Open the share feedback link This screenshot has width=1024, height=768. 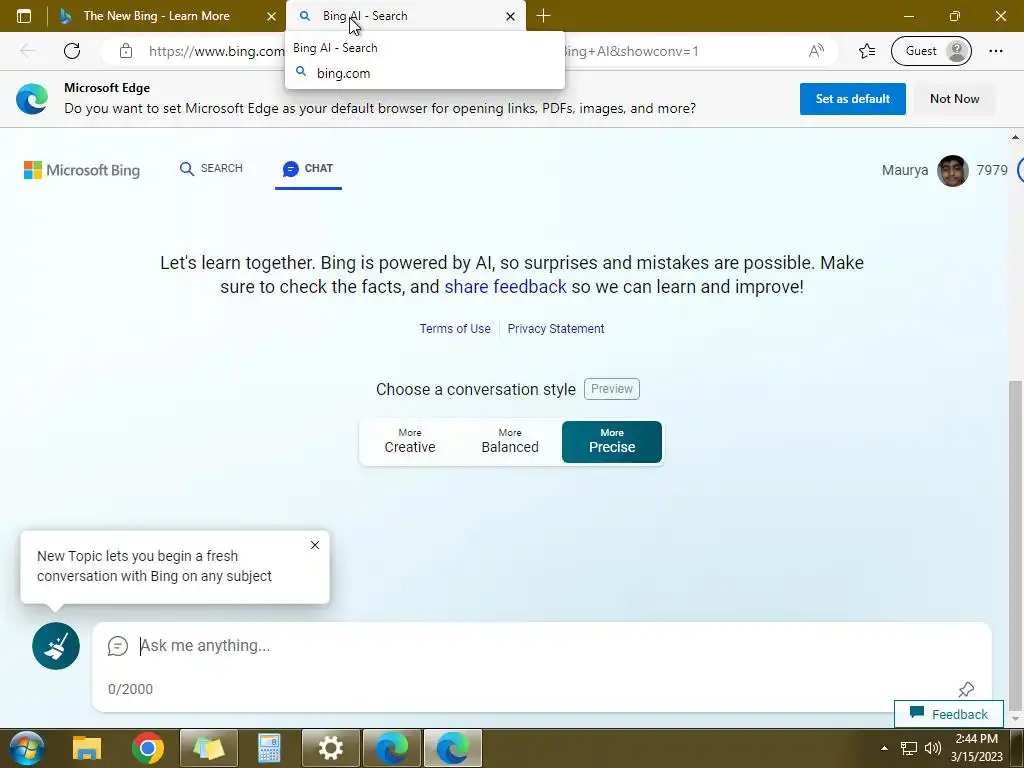[505, 287]
